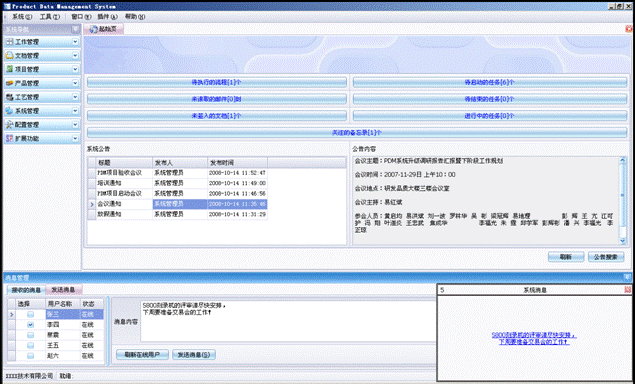Open the 工具 menu in menu bar
635x384 pixels.
coord(49,17)
